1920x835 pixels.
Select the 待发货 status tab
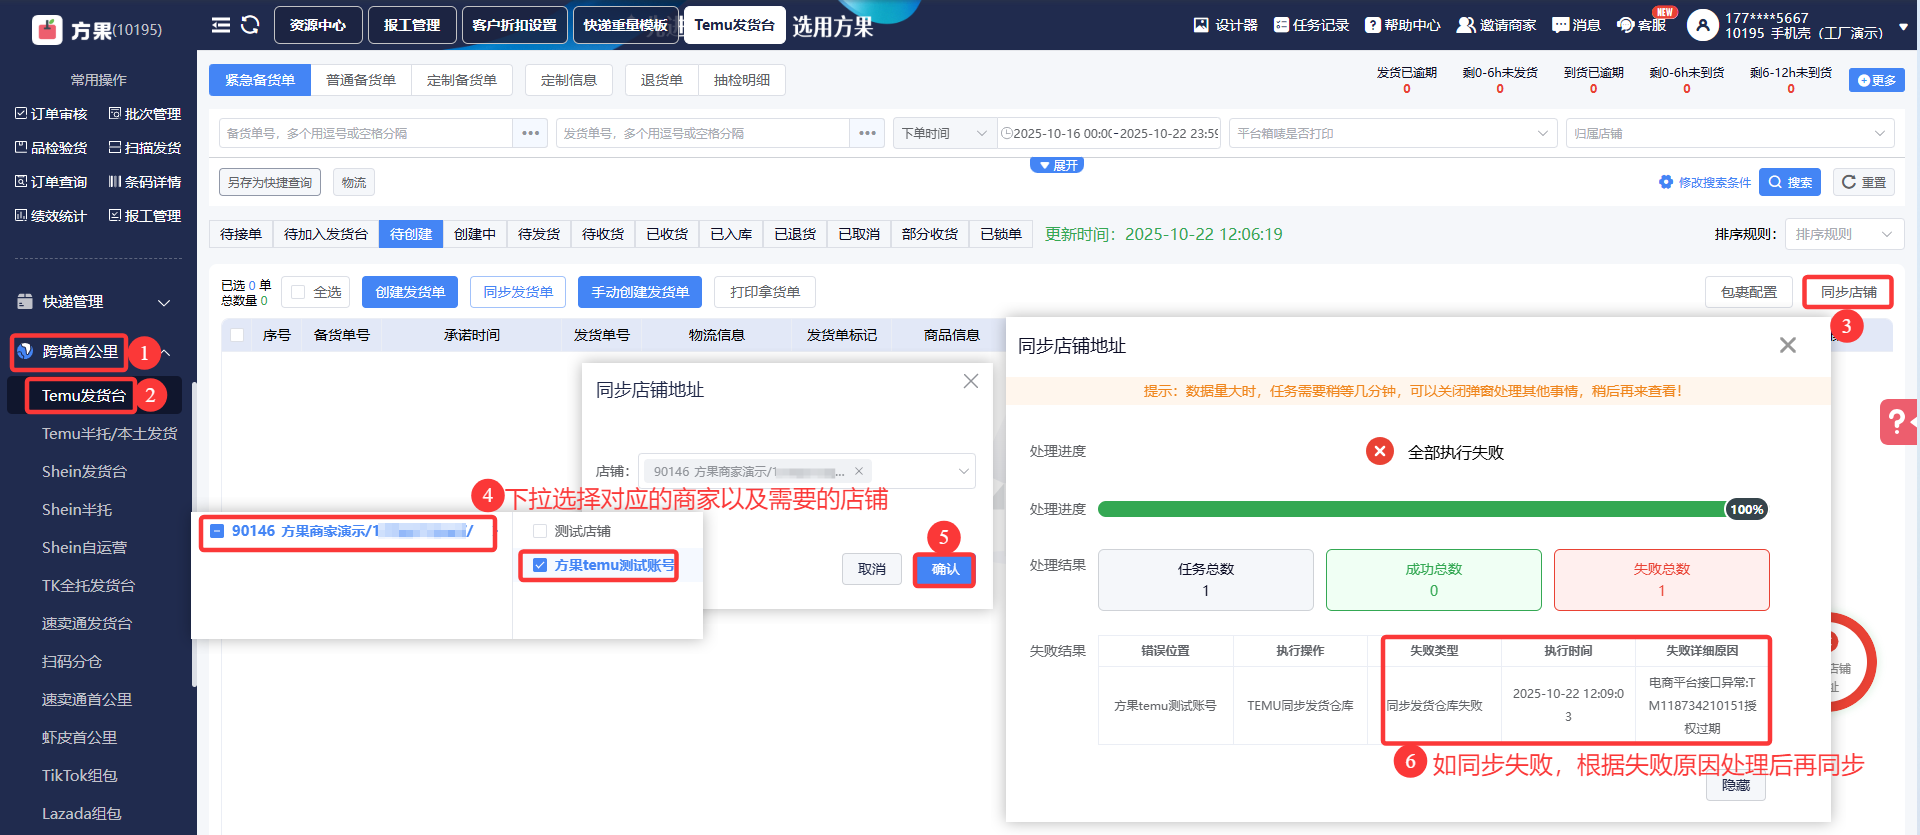coord(539,234)
